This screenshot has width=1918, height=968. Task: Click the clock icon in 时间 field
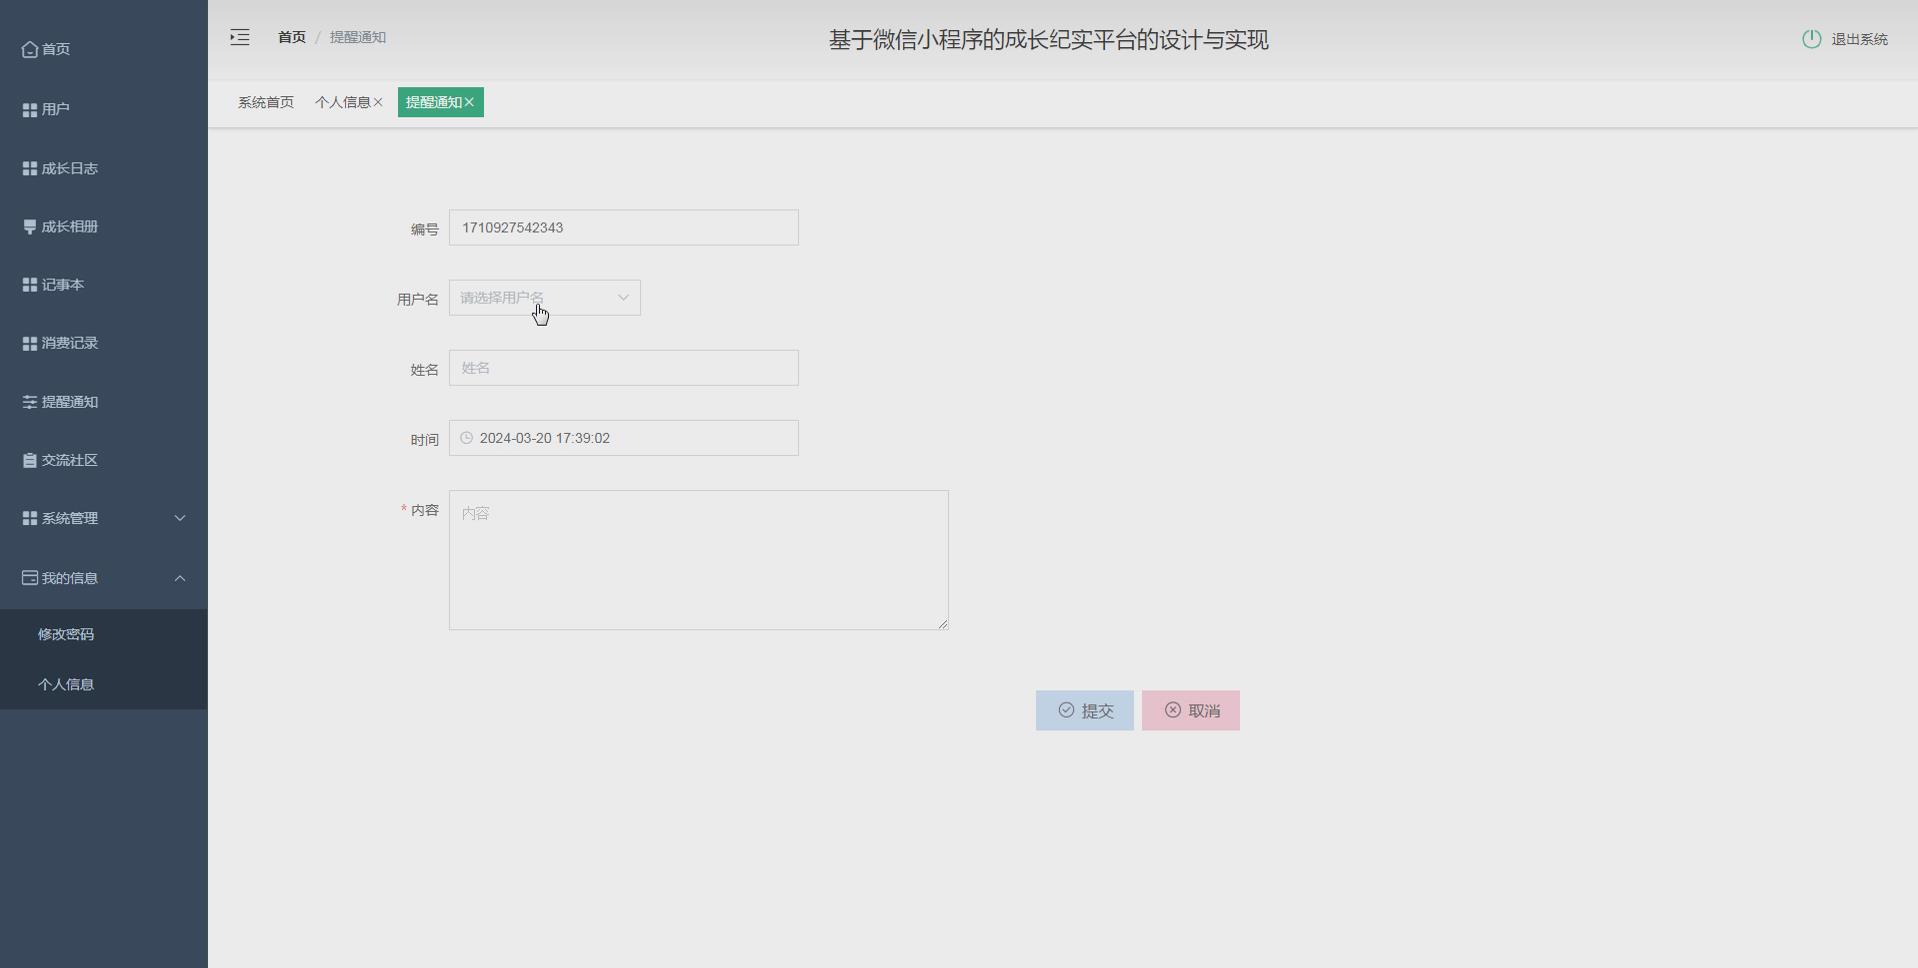466,437
